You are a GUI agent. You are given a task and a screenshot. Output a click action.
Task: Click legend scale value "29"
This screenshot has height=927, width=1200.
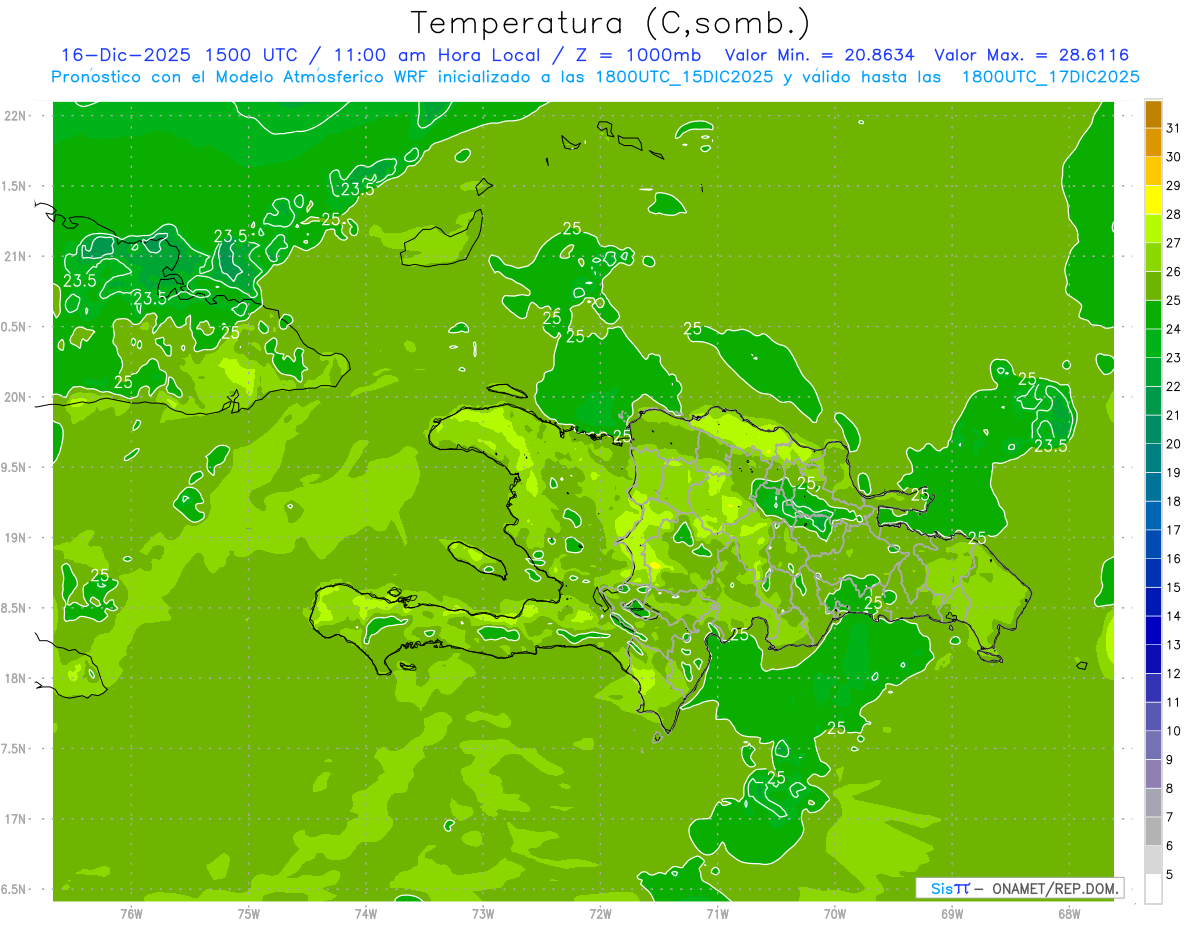click(x=1174, y=186)
